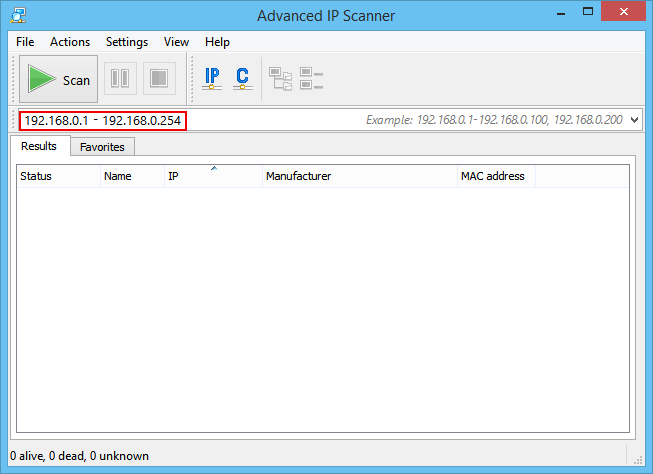Open the IP range history dropdown
Image resolution: width=653 pixels, height=474 pixels.
pyautogui.click(x=635, y=120)
